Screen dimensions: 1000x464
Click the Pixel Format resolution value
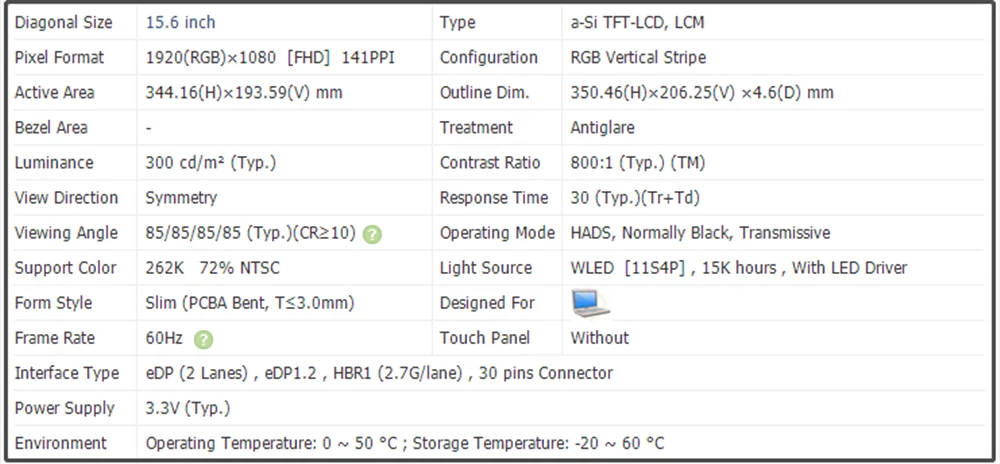[270, 57]
